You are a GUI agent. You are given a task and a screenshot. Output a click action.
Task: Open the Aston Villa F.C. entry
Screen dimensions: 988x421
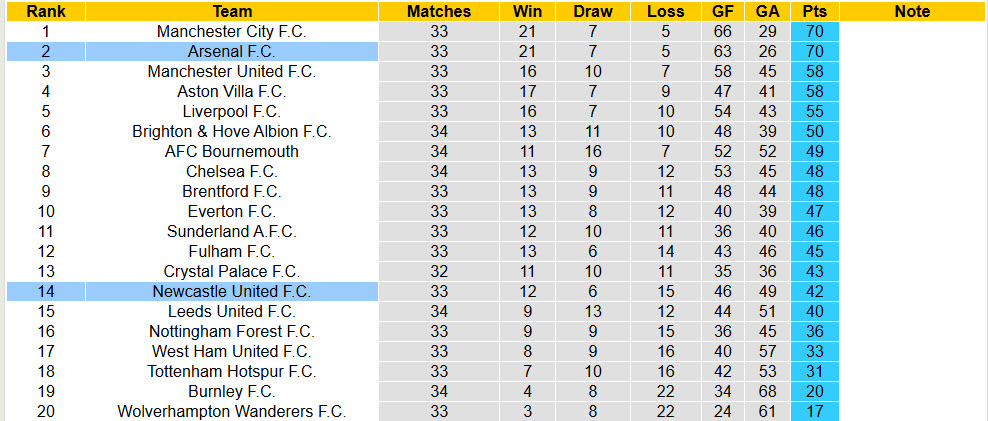(x=232, y=92)
